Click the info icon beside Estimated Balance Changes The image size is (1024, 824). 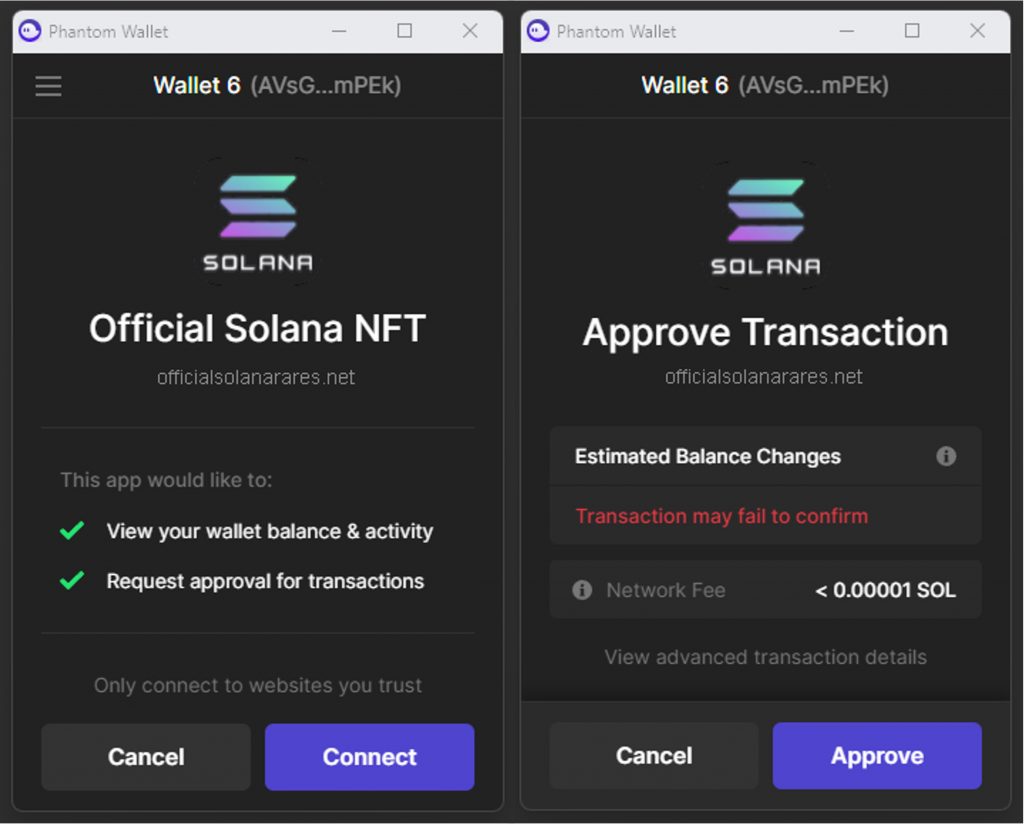tap(945, 456)
